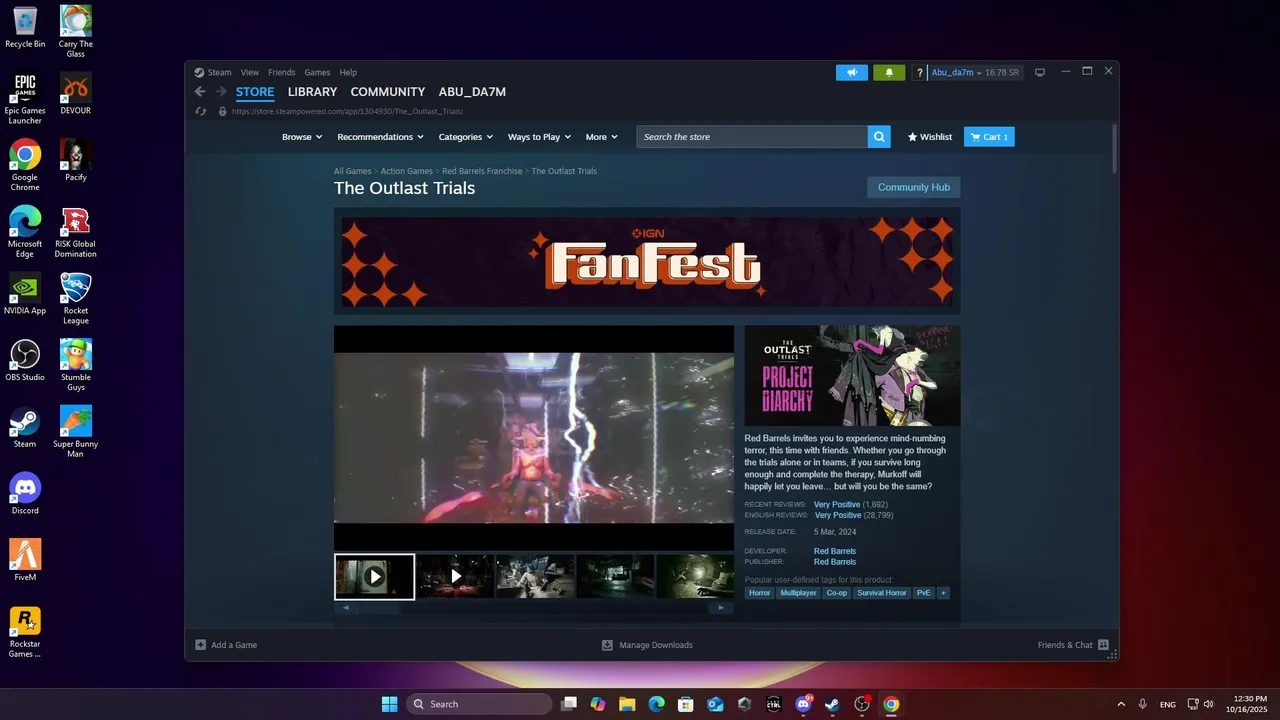
Task: Open Stumble Guys desktop icon
Action: 76,366
